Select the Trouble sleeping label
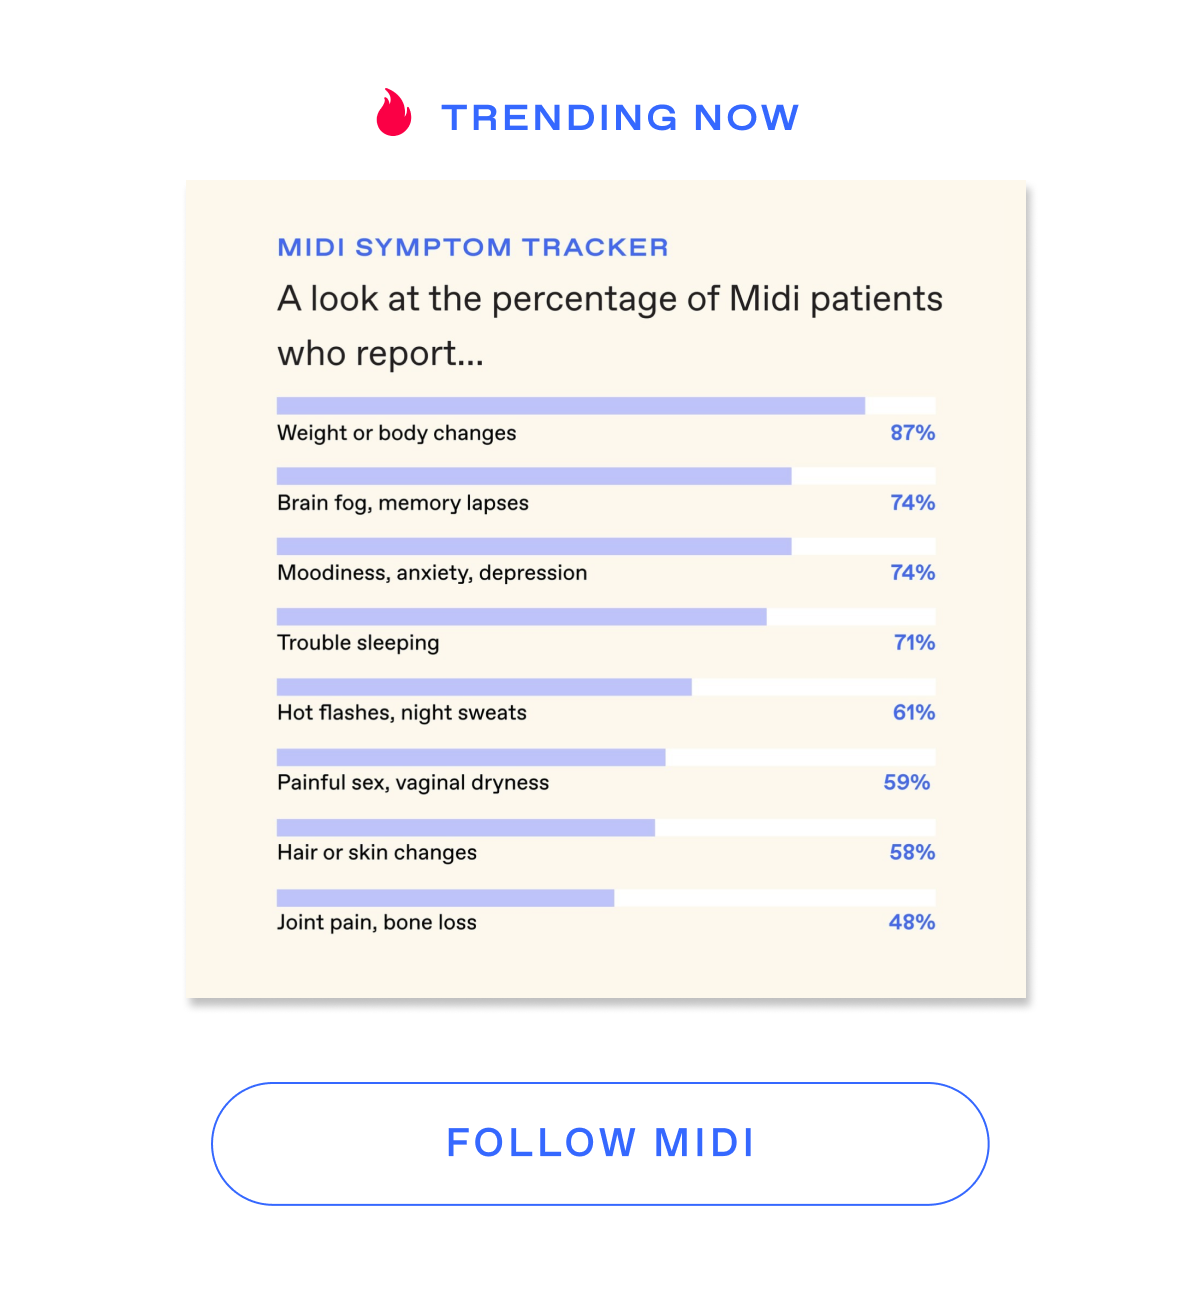The image size is (1202, 1298). click(x=358, y=643)
